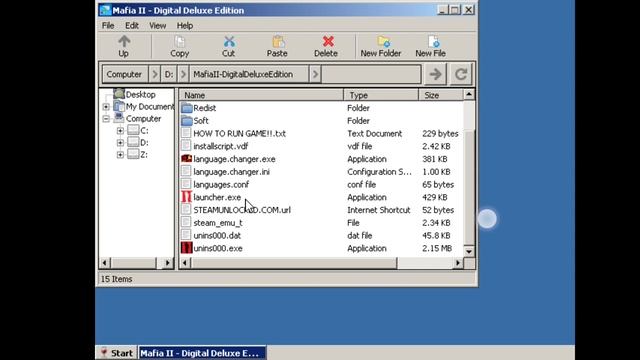The image size is (640, 360).
Task: Expand the D: drive node
Action: (x=120, y=143)
